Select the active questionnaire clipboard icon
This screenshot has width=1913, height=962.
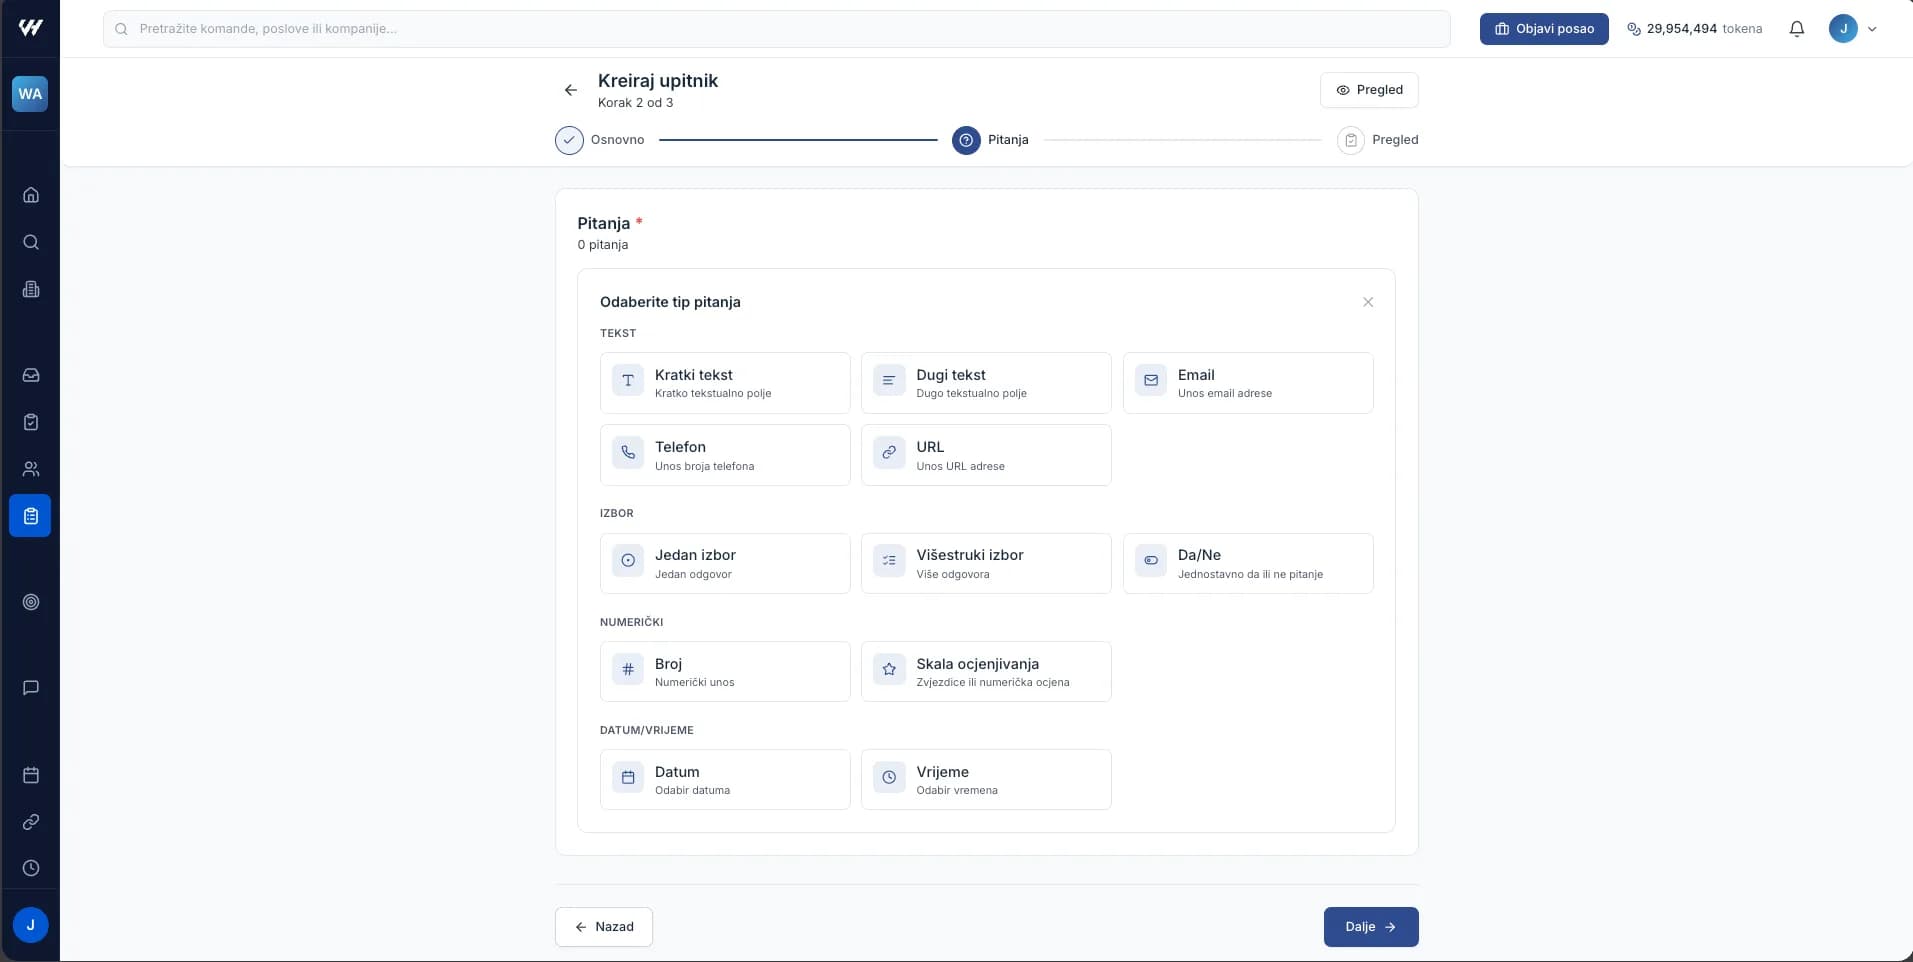30,516
